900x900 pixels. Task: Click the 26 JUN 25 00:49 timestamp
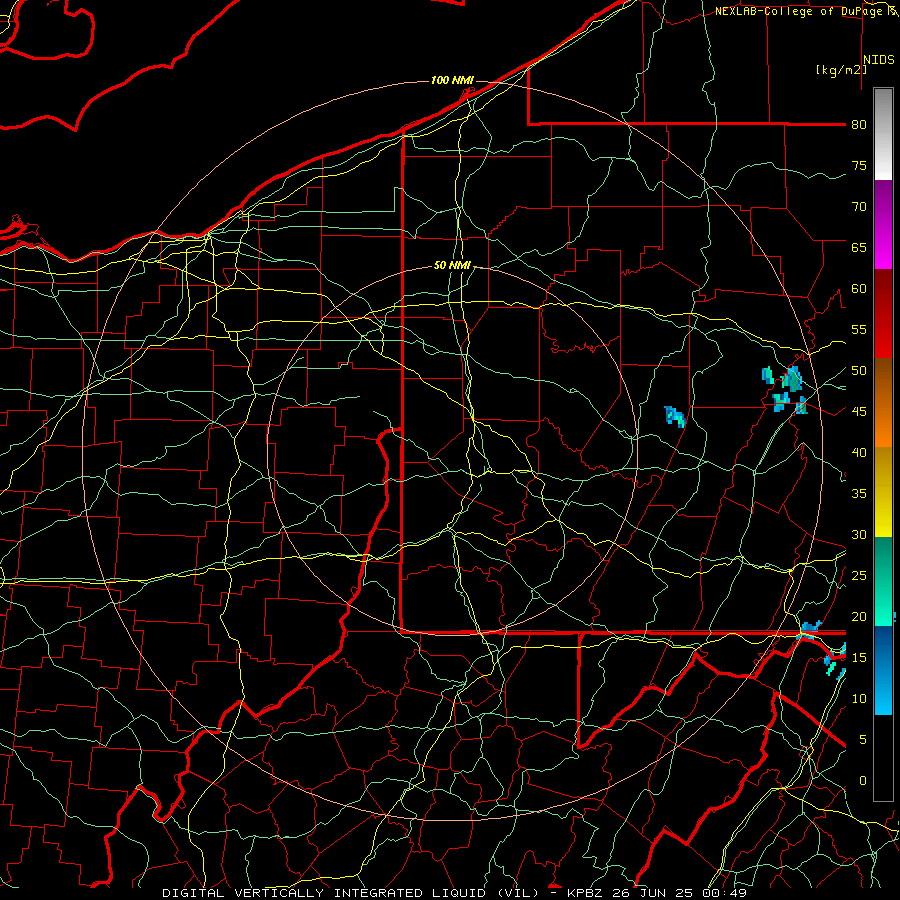[678, 893]
